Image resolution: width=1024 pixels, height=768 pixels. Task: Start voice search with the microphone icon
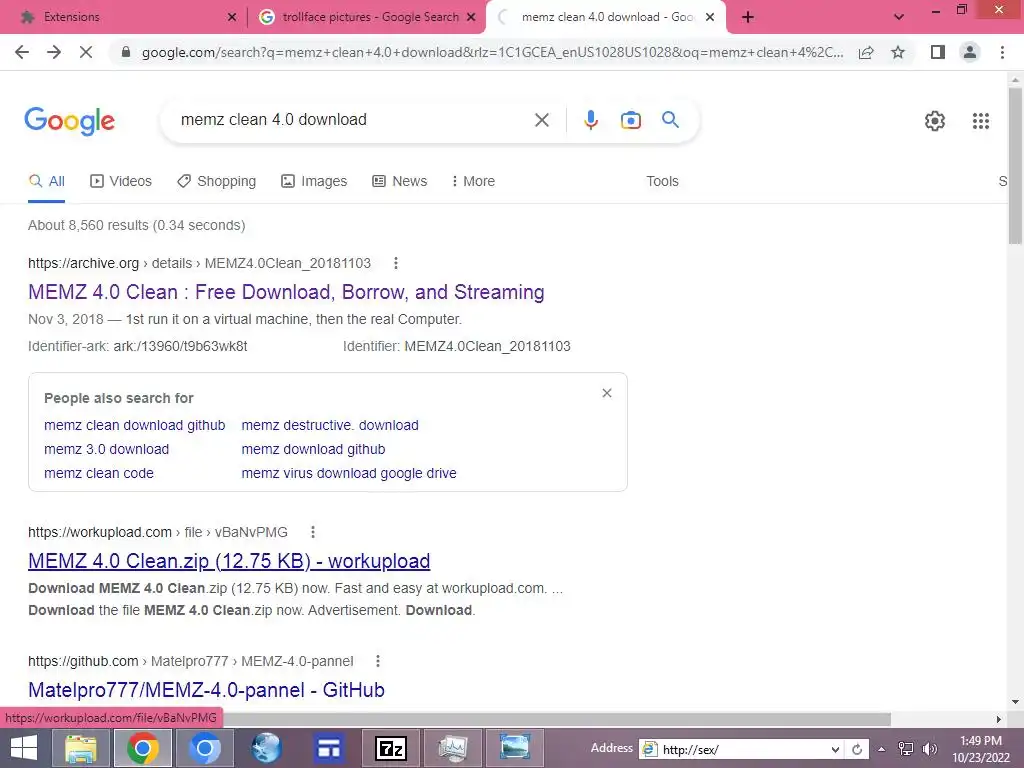click(591, 120)
